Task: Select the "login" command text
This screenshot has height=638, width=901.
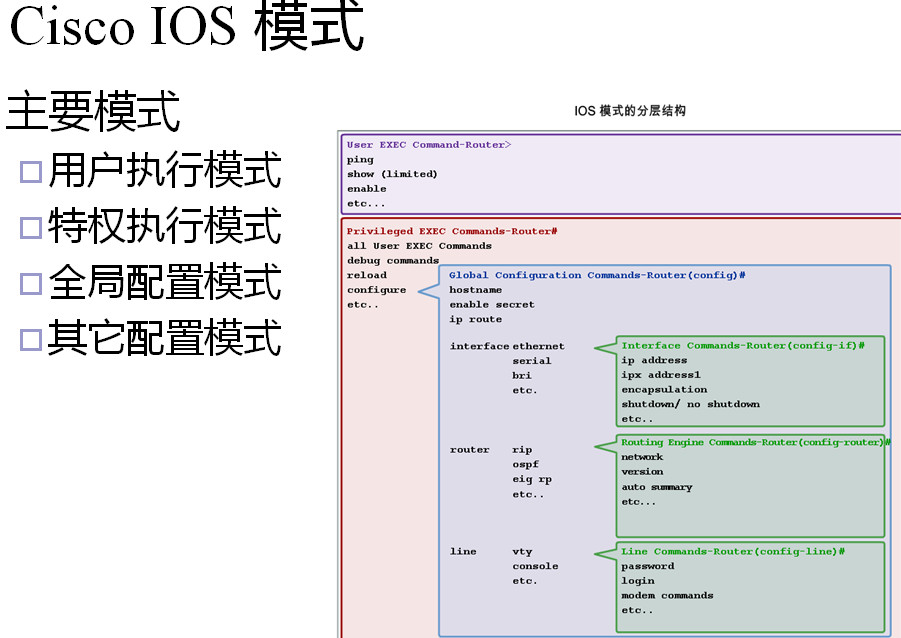Action: (x=638, y=581)
